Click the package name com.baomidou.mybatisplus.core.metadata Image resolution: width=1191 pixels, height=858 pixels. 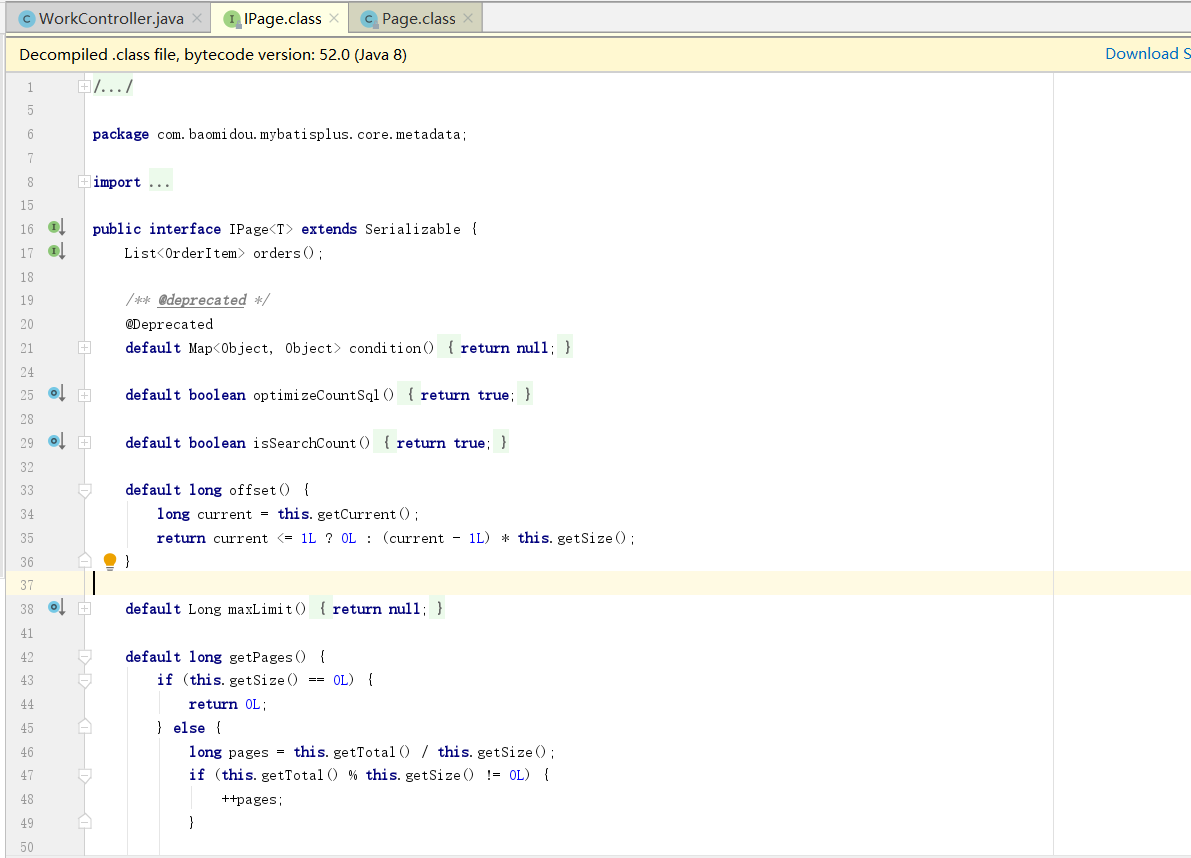coord(308,134)
